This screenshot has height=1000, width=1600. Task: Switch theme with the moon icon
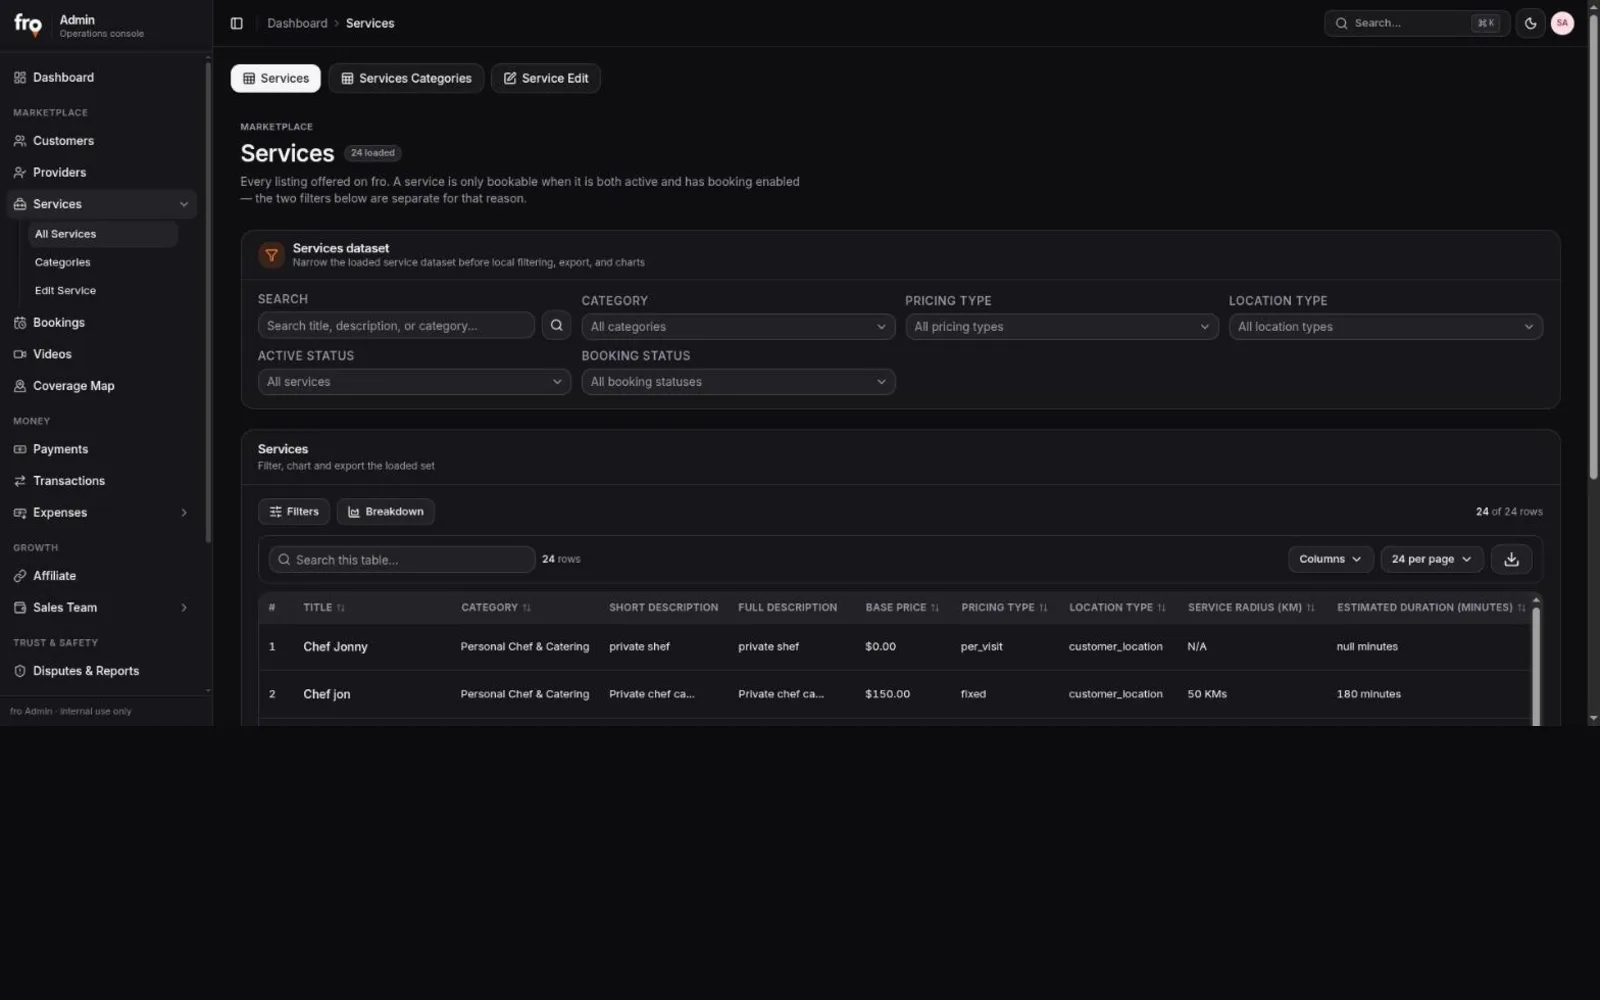click(x=1530, y=23)
